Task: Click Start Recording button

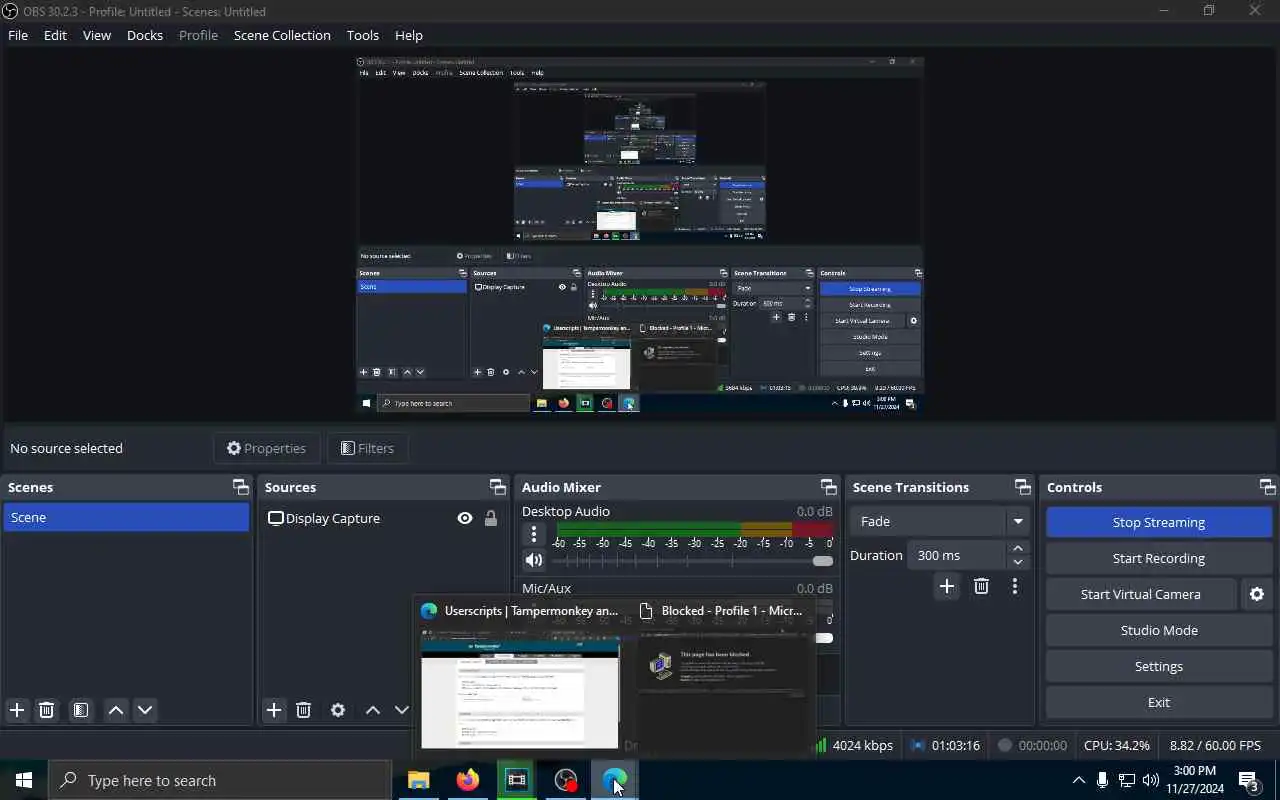Action: pos(1159,558)
